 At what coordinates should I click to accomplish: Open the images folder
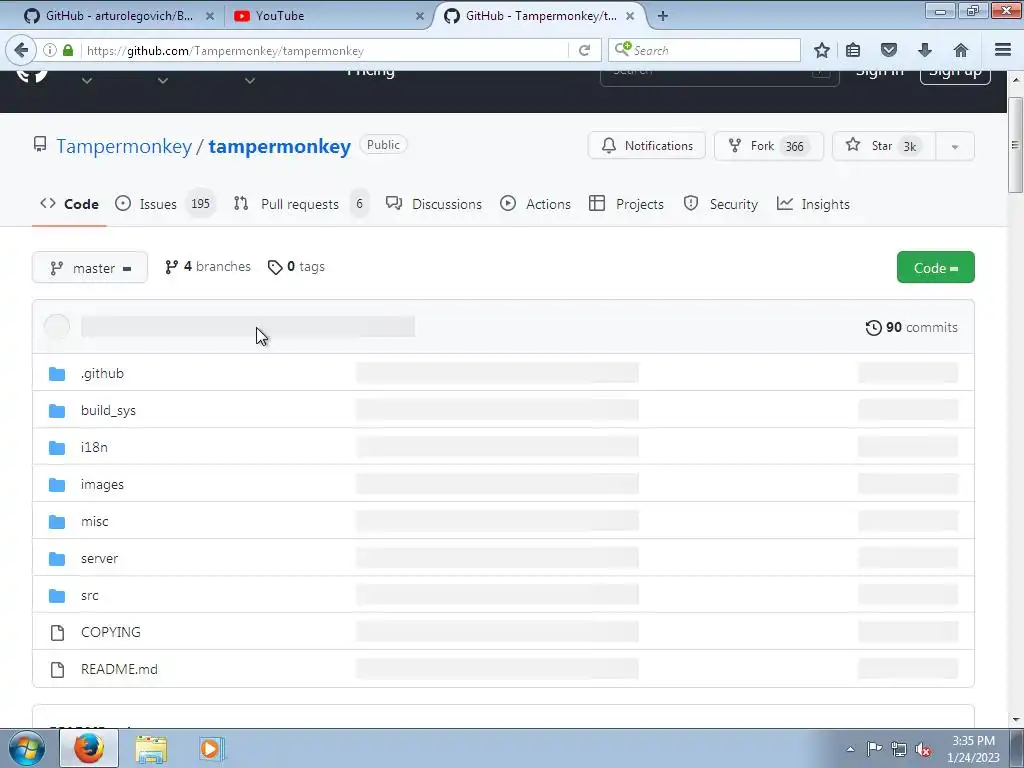click(x=102, y=485)
